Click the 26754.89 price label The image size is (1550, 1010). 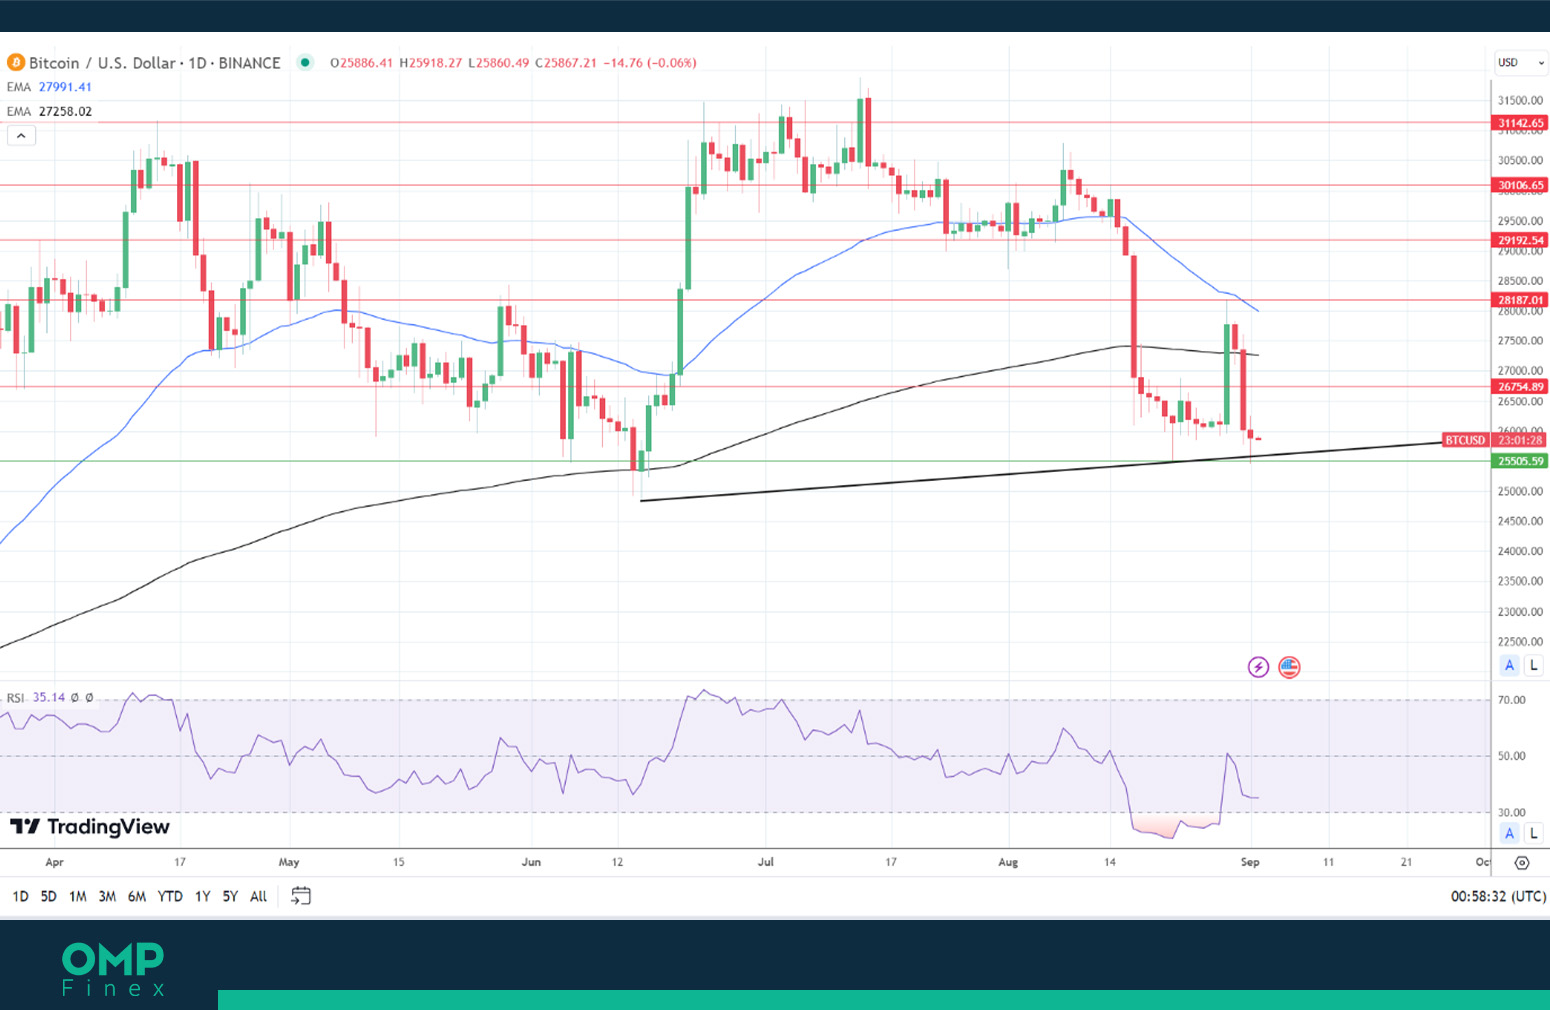click(x=1520, y=386)
